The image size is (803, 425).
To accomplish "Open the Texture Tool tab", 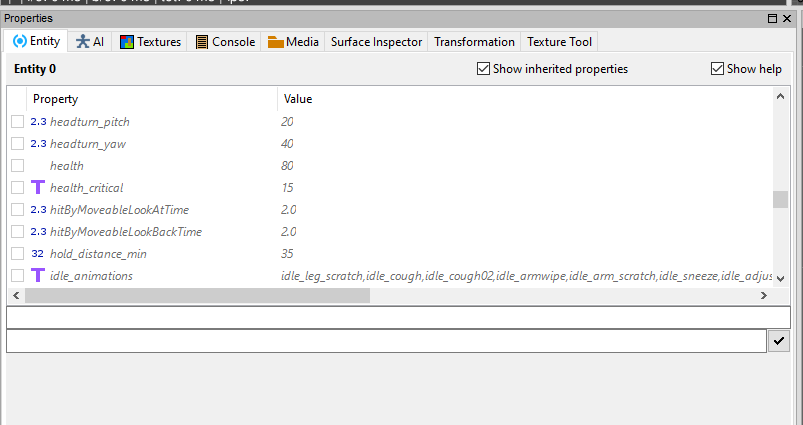I will click(560, 42).
